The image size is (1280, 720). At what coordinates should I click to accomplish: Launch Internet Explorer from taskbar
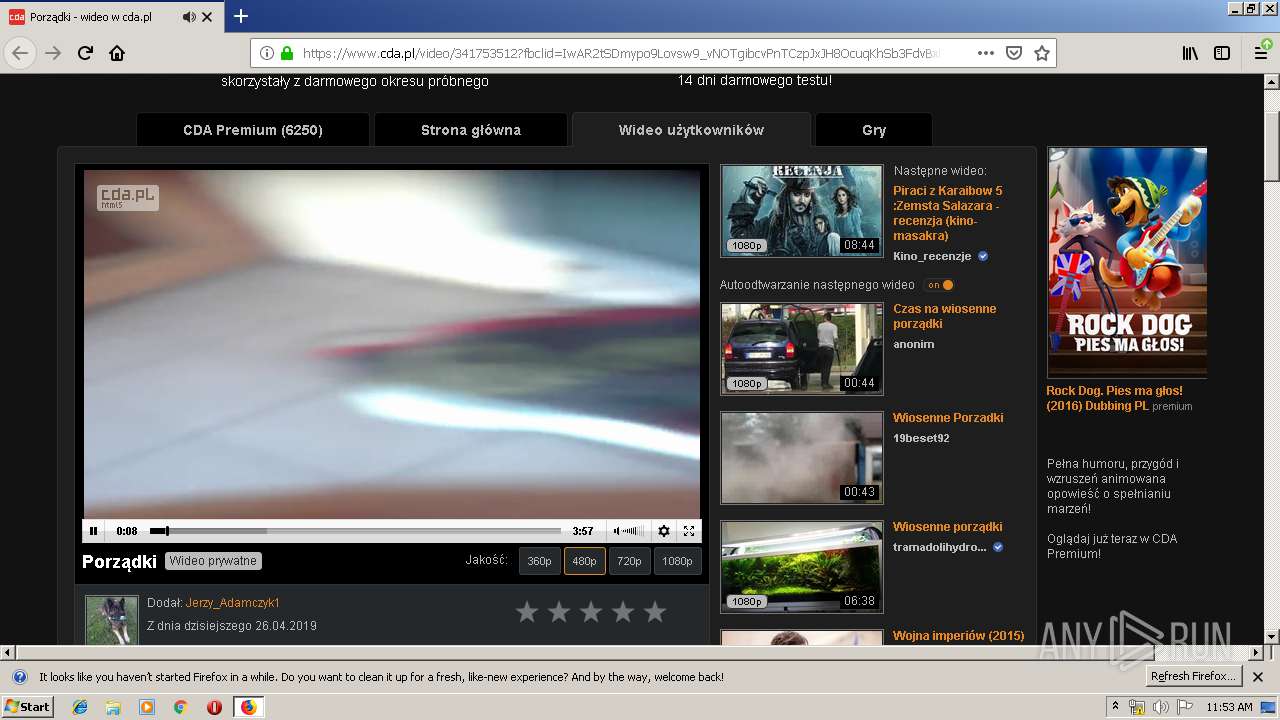point(80,707)
